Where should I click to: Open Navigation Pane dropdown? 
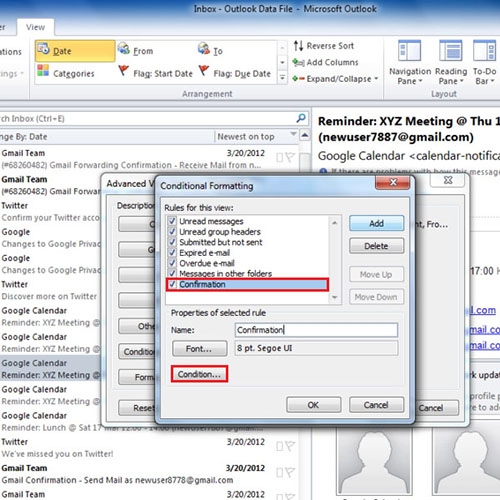tap(410, 63)
